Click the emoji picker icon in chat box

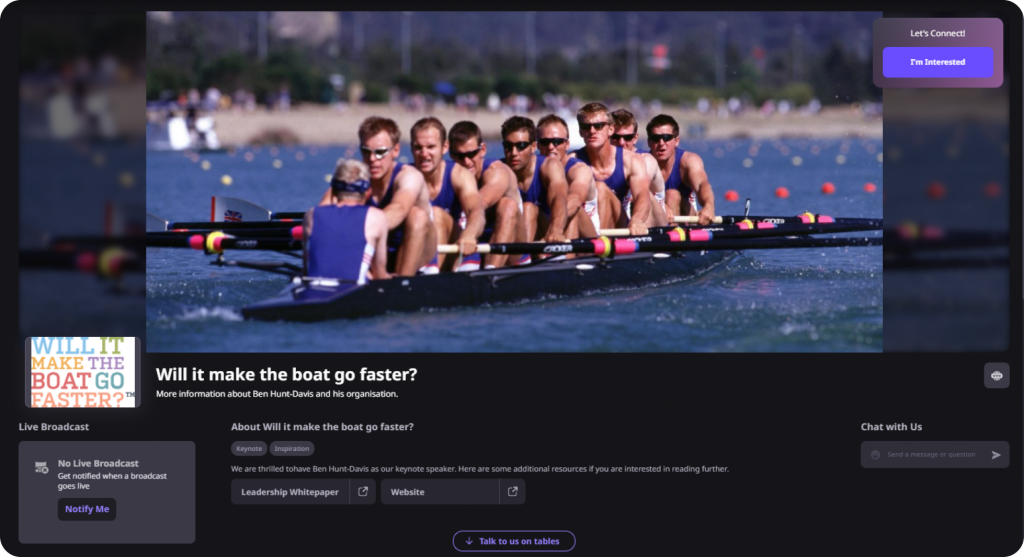[x=875, y=454]
